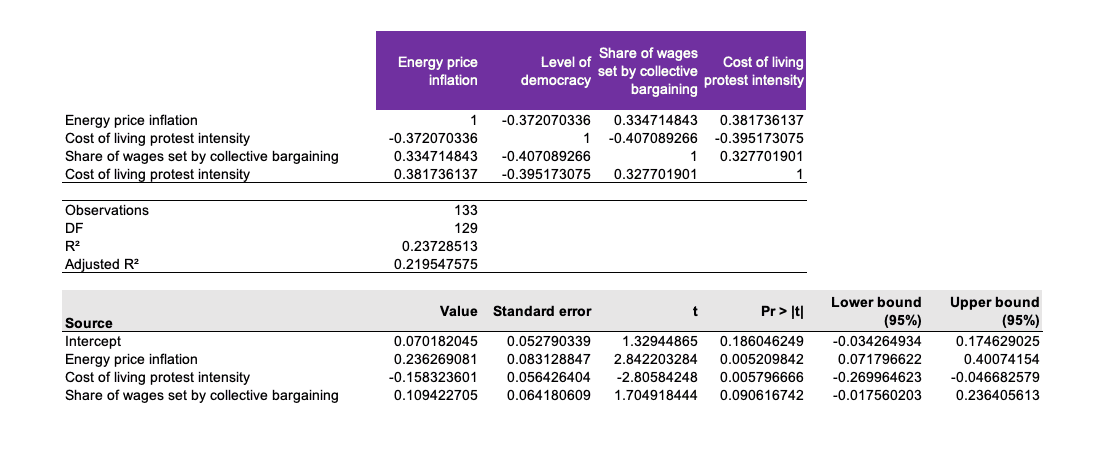Screen dimensions: 1108x452
Task: Select standard error 0.056426404
Action: (x=548, y=378)
